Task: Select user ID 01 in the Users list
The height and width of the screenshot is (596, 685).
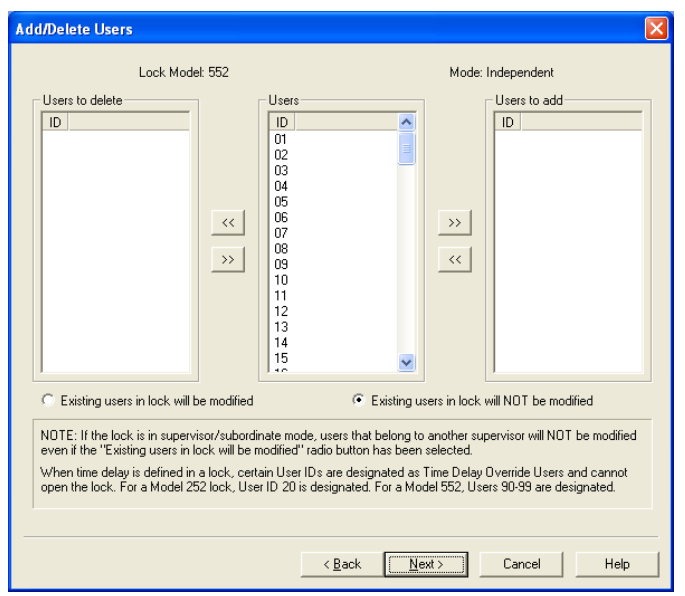Action: (x=281, y=140)
